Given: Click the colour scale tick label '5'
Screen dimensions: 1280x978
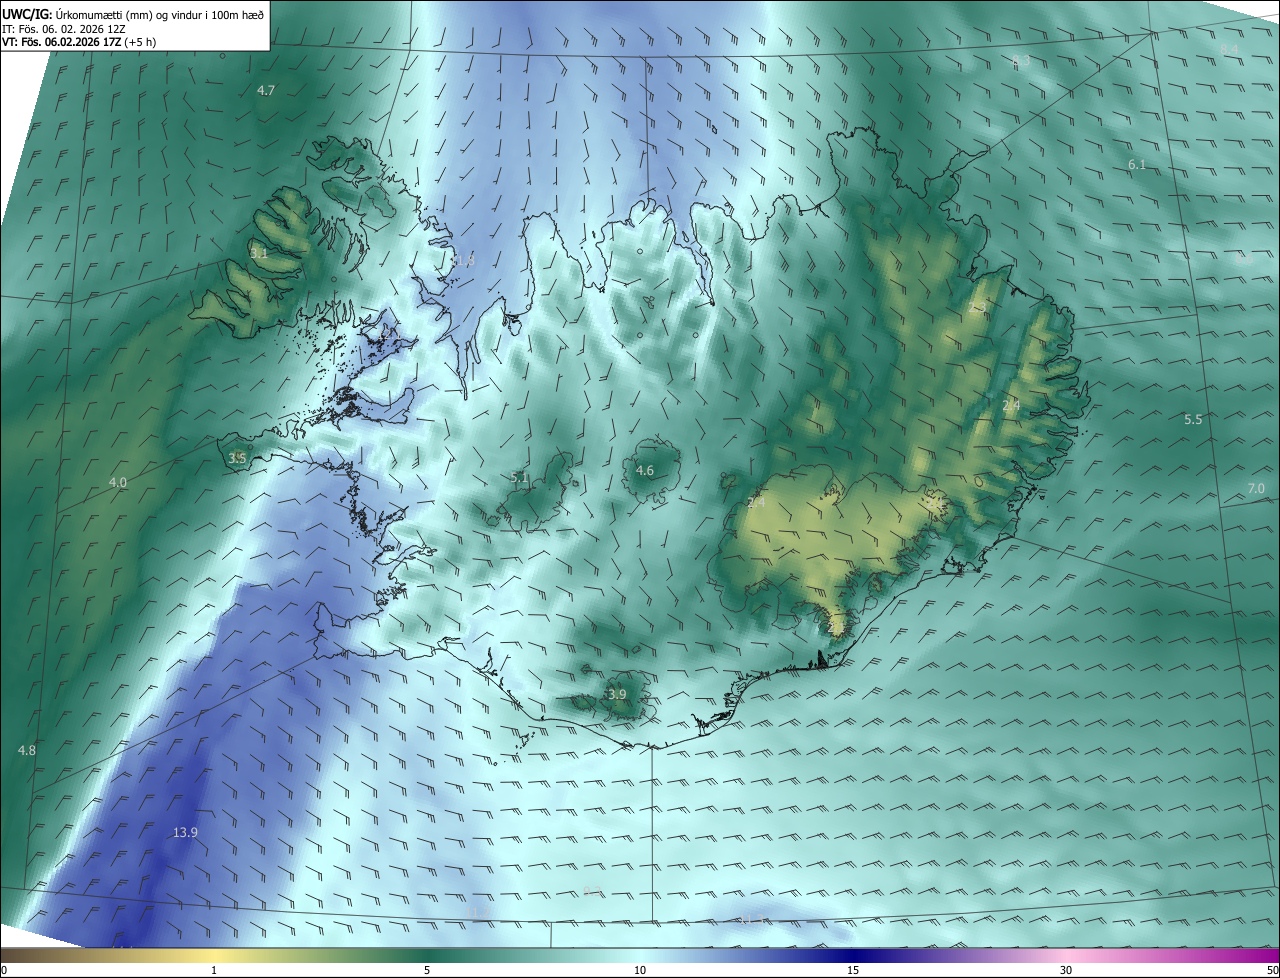Looking at the screenshot, I should (x=427, y=970).
